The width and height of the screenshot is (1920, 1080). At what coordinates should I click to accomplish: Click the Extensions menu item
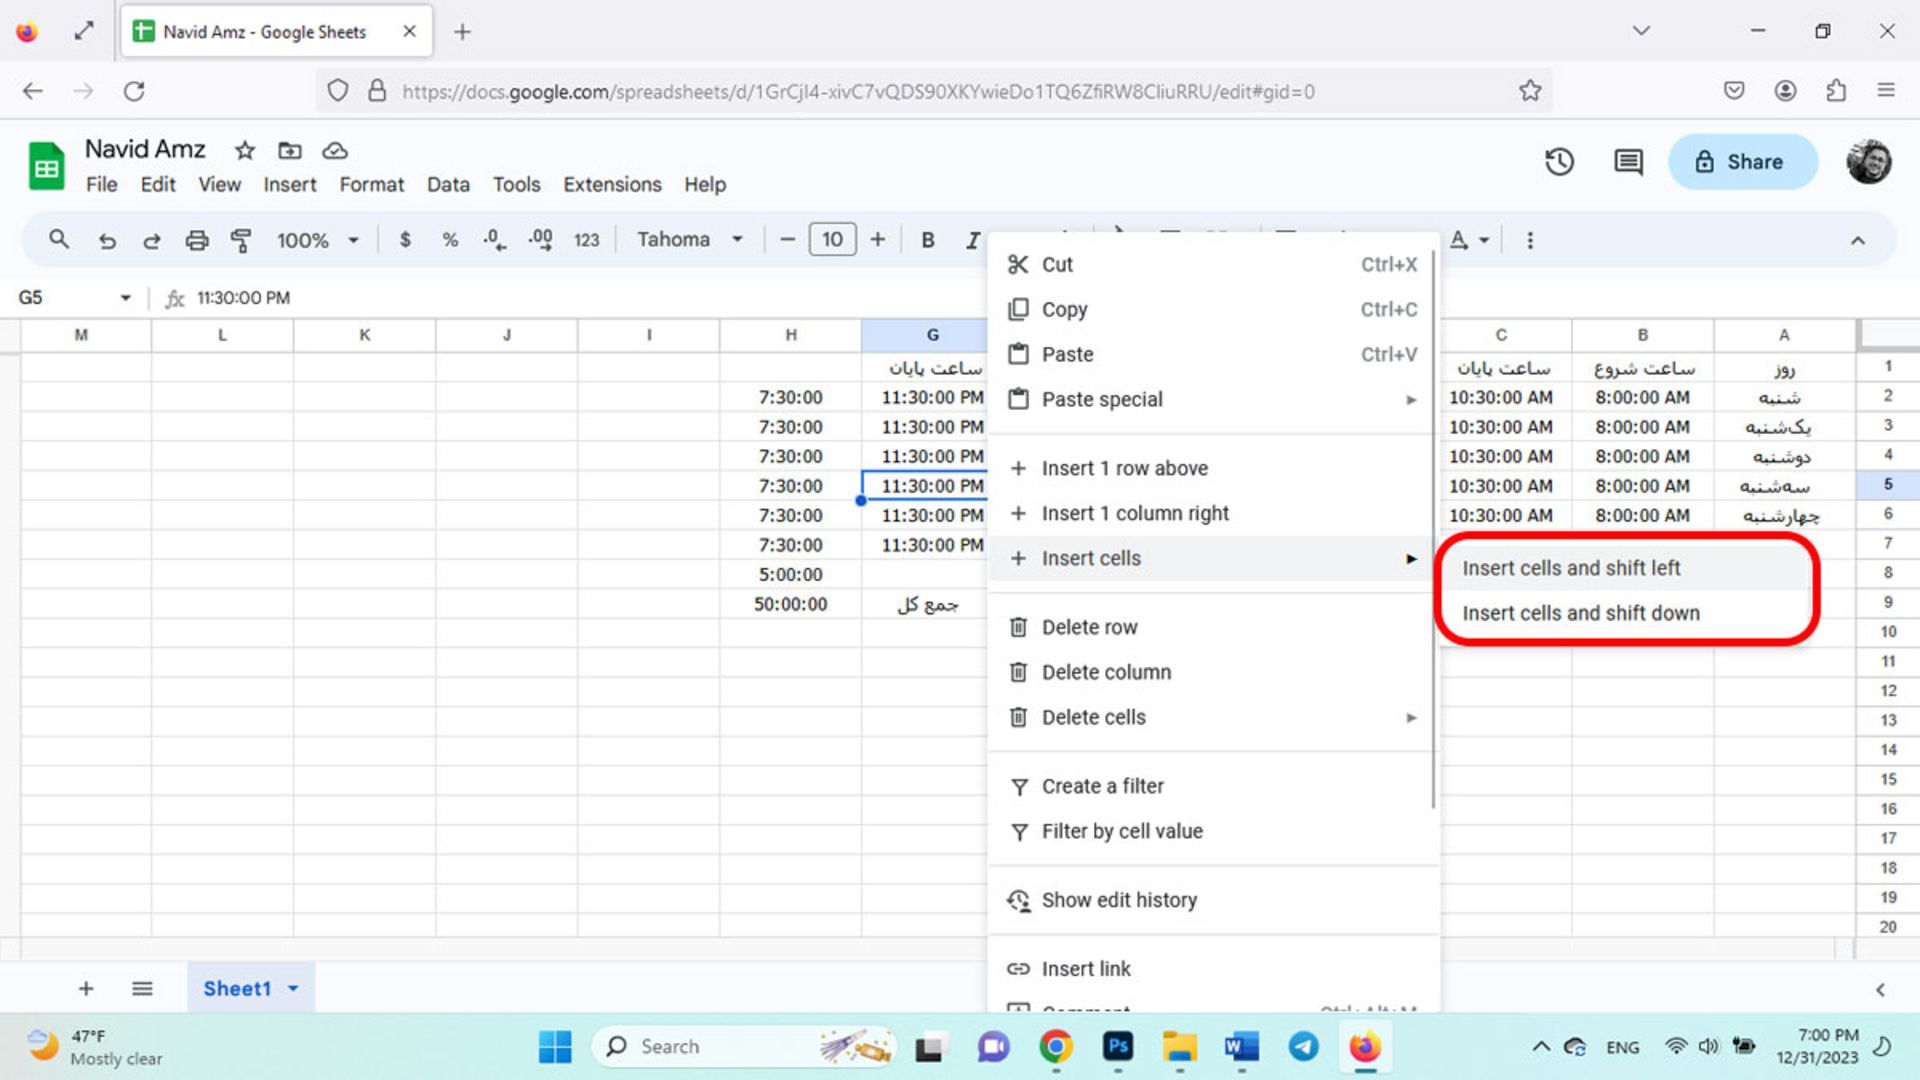point(612,185)
